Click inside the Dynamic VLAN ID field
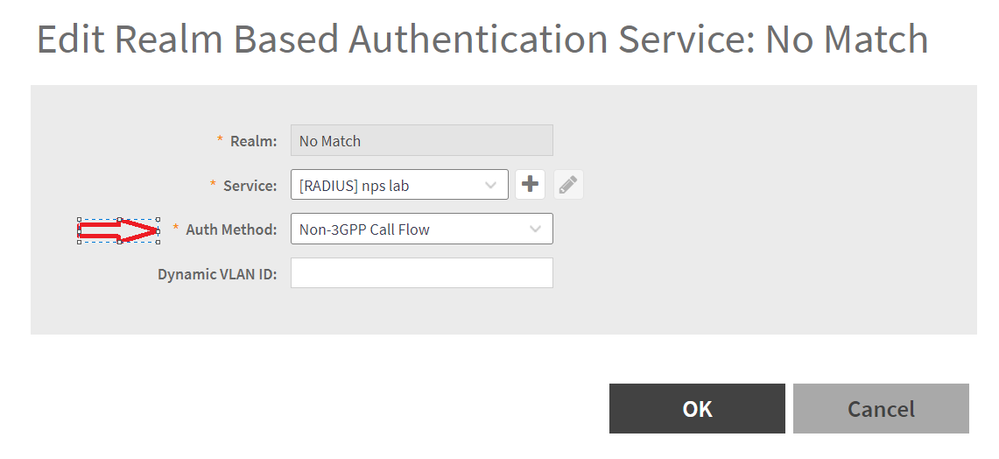999x459 pixels. tap(422, 273)
